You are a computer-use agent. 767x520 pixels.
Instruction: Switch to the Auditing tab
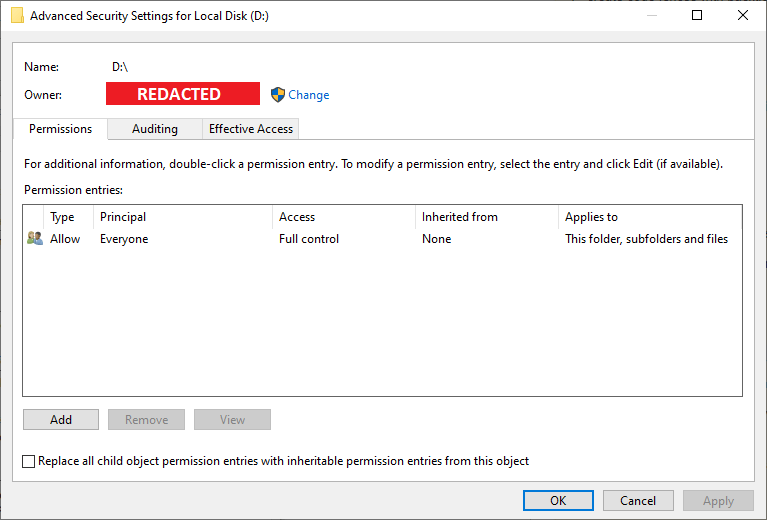[155, 129]
